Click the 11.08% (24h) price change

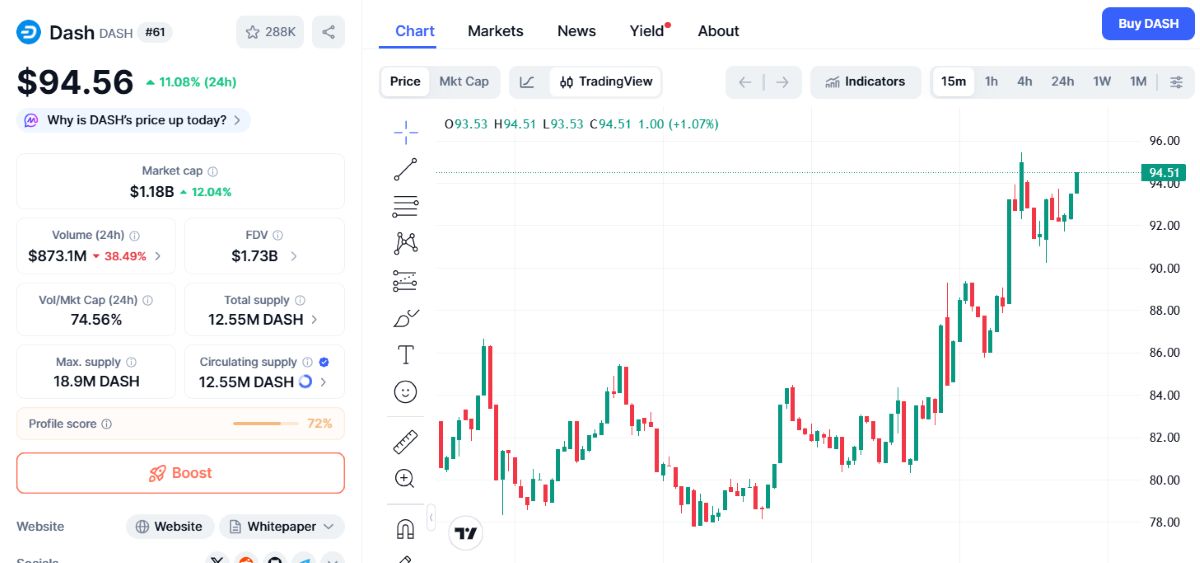pos(191,82)
